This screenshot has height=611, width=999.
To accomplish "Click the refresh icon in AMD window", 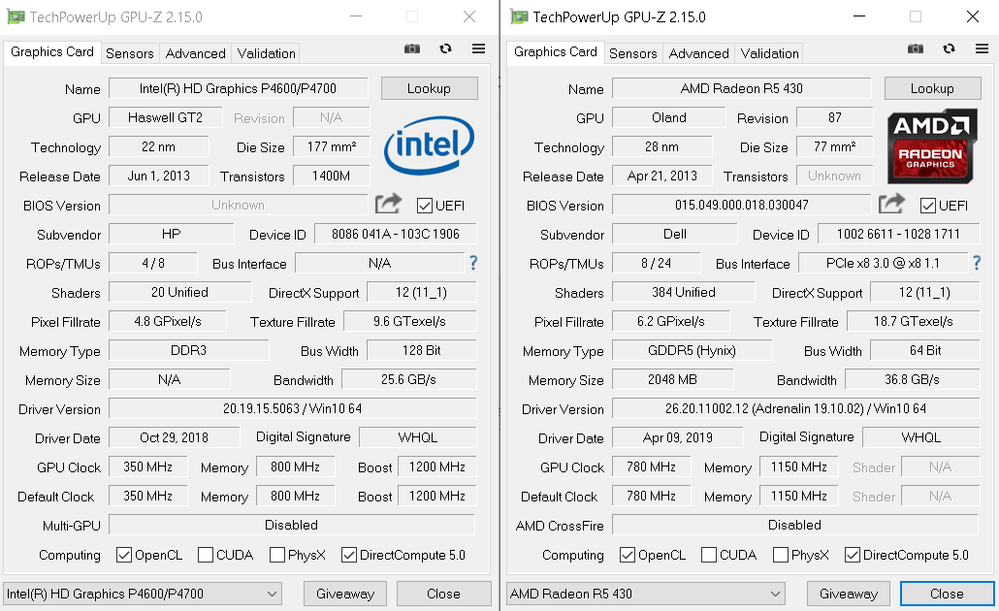I will (949, 48).
